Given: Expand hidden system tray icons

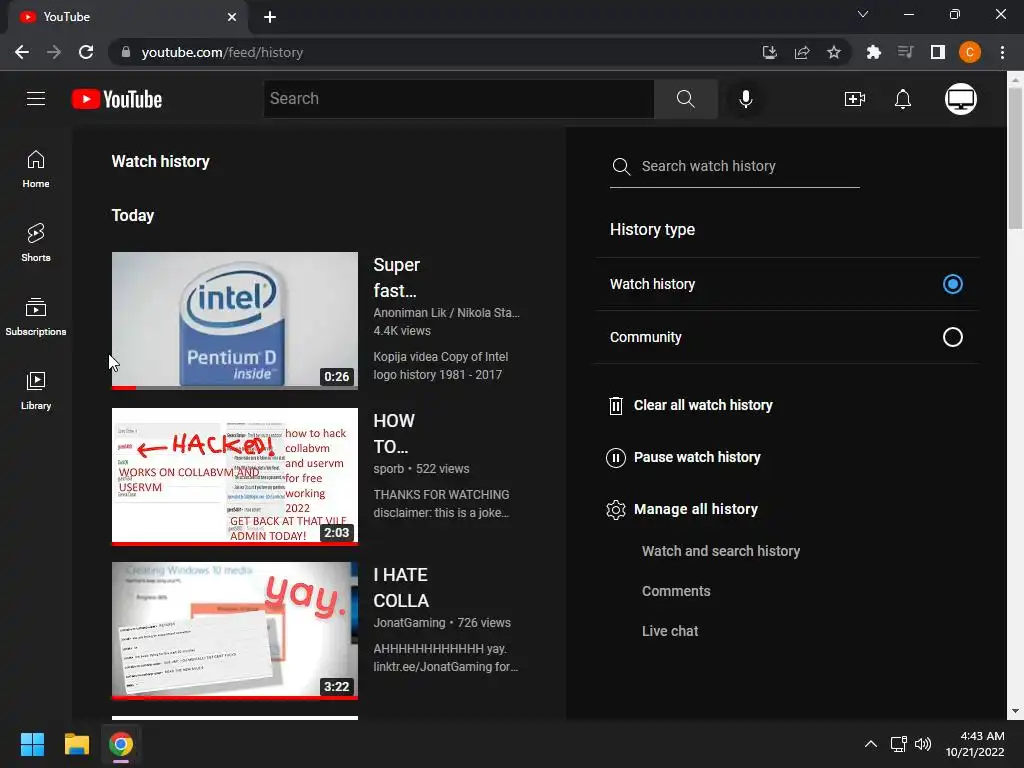Looking at the screenshot, I should point(871,744).
